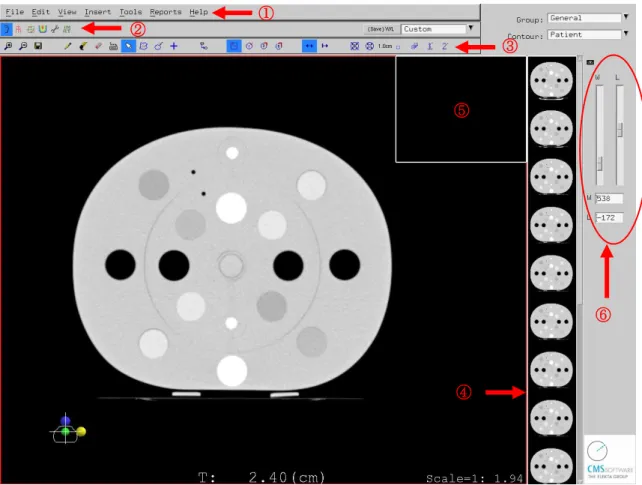Click the CMS Software logo
642x485 pixels.
(x=609, y=459)
